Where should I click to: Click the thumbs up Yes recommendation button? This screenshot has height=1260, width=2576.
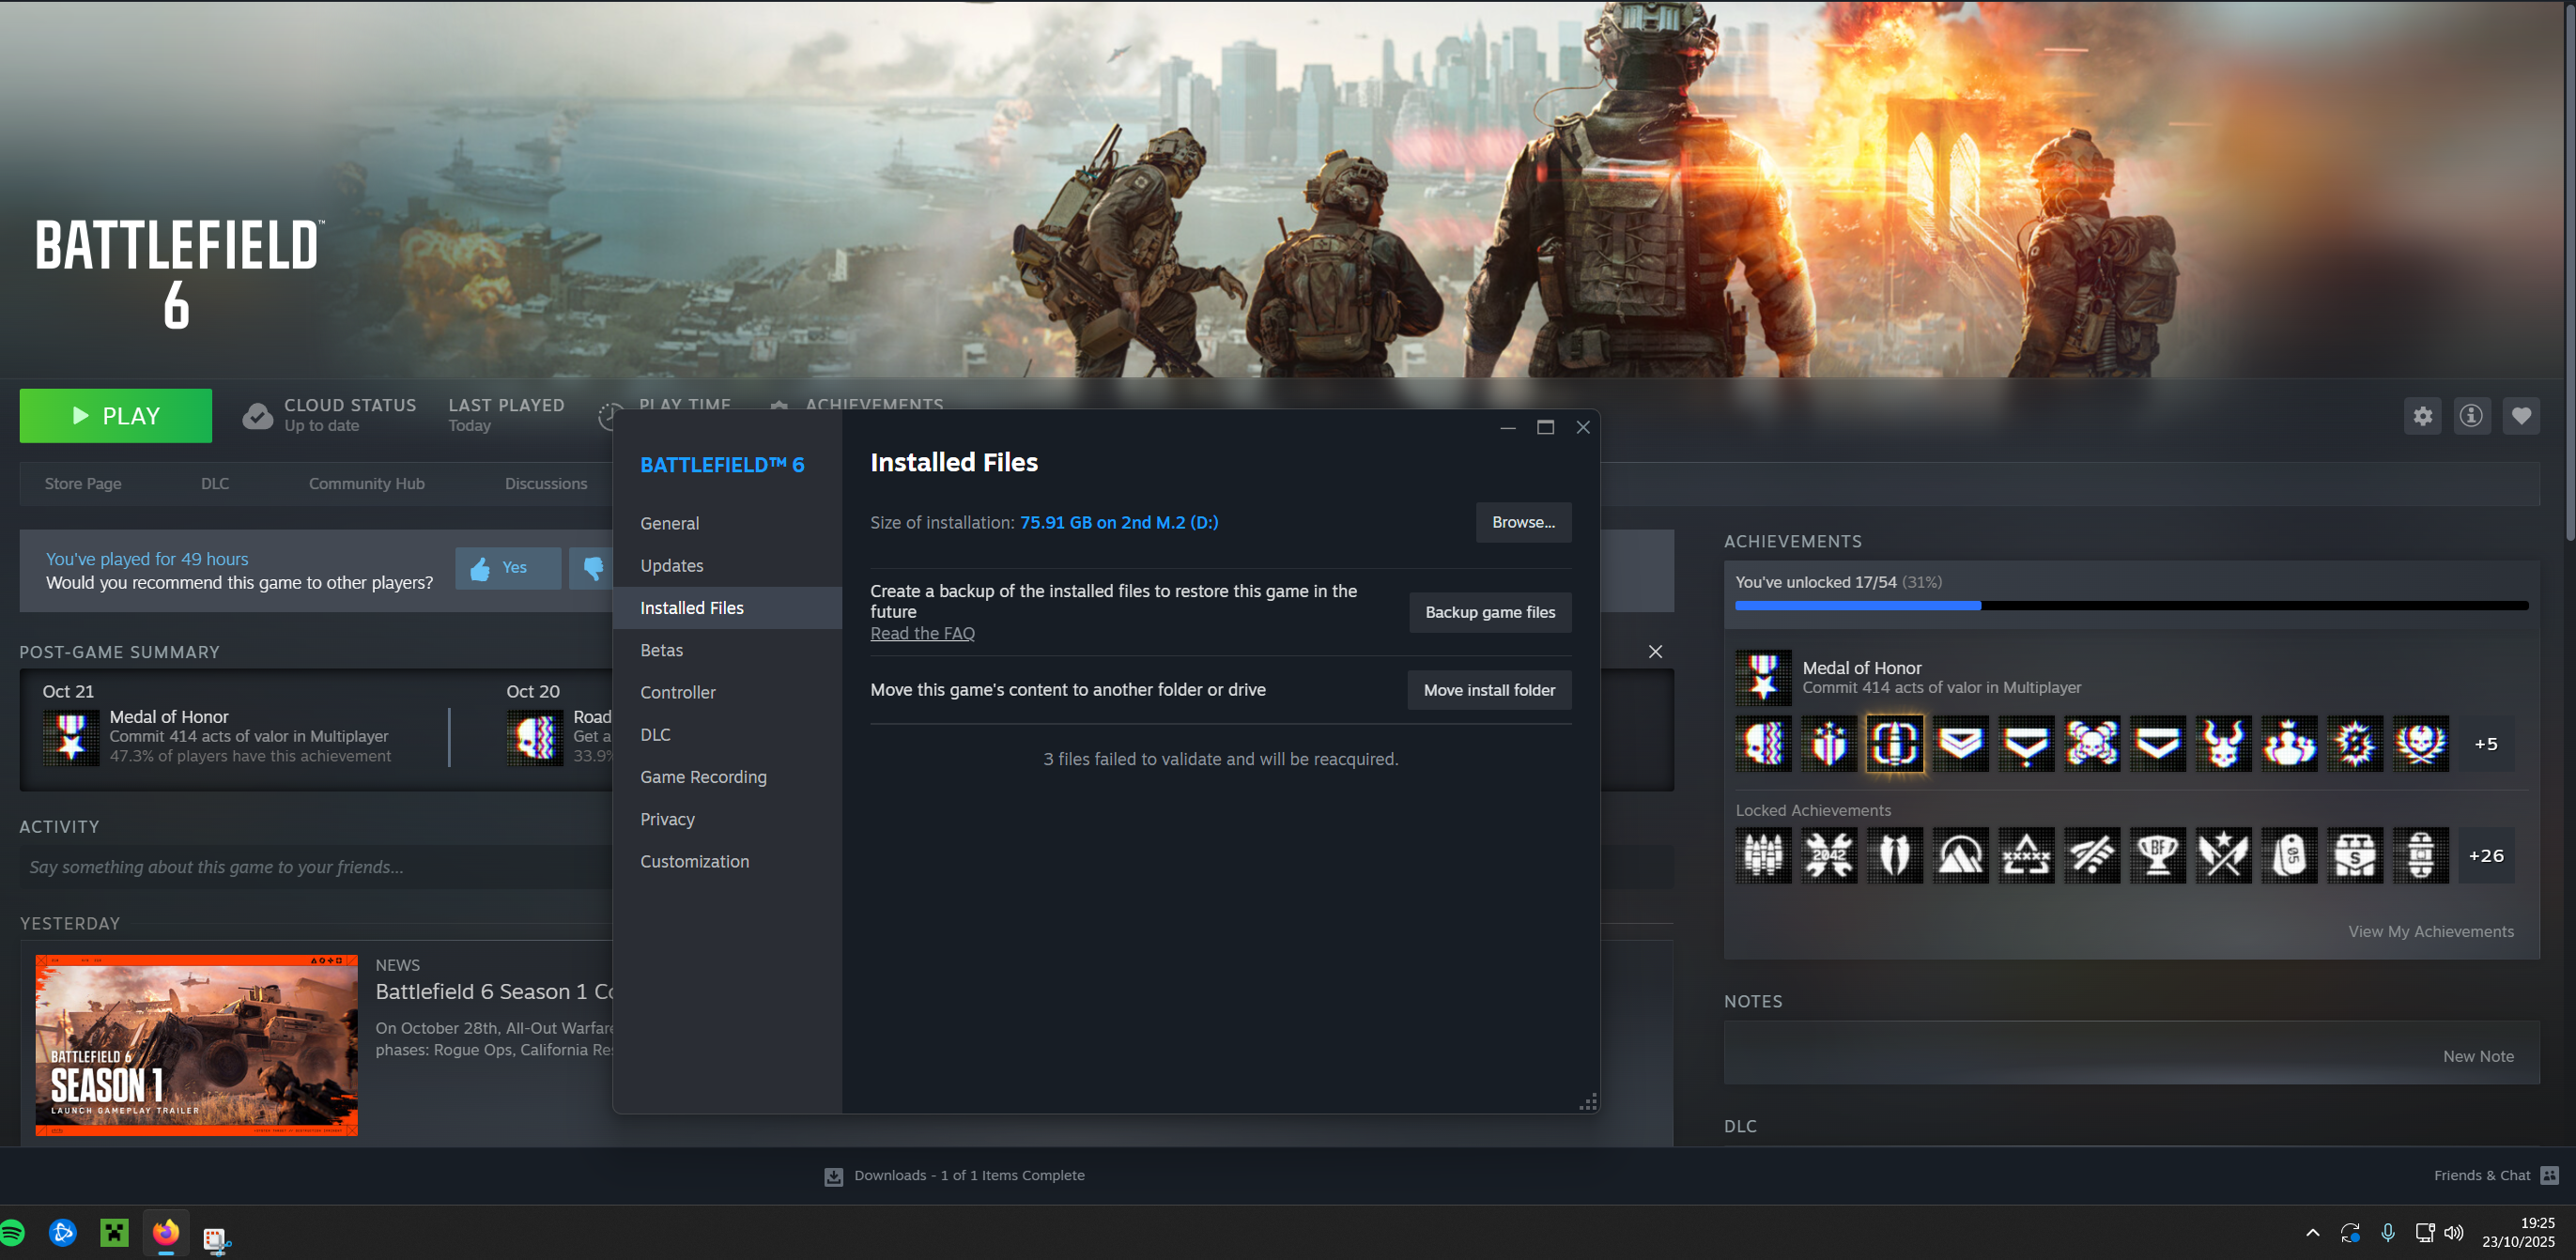click(508, 568)
